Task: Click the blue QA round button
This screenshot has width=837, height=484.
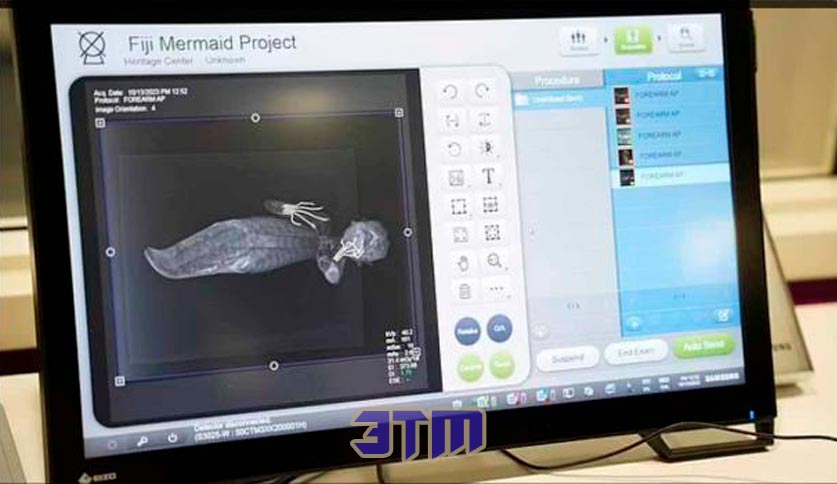Action: (500, 329)
